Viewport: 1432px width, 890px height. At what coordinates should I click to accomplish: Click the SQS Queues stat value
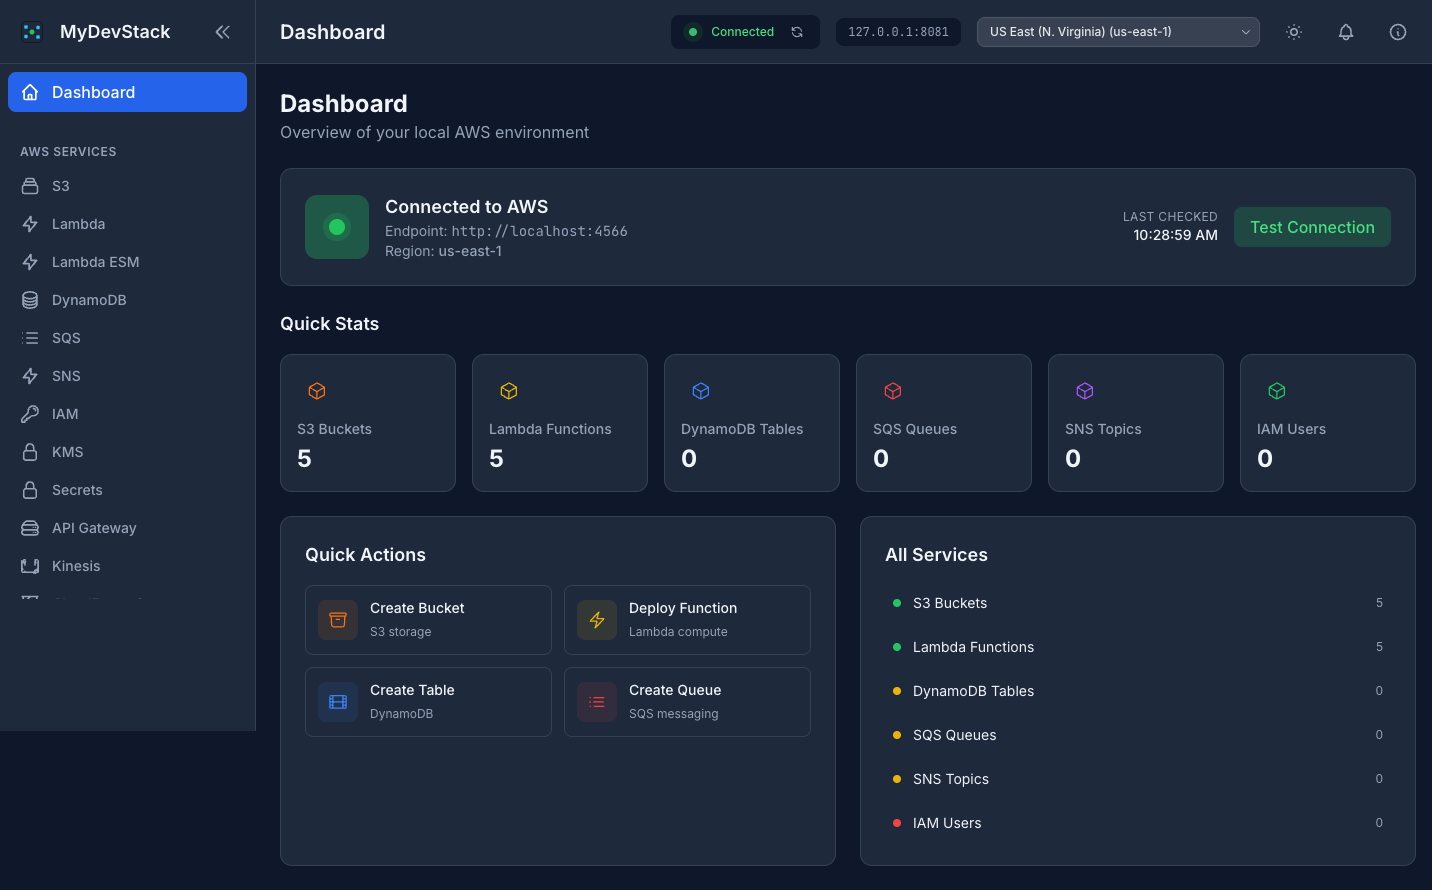(881, 458)
